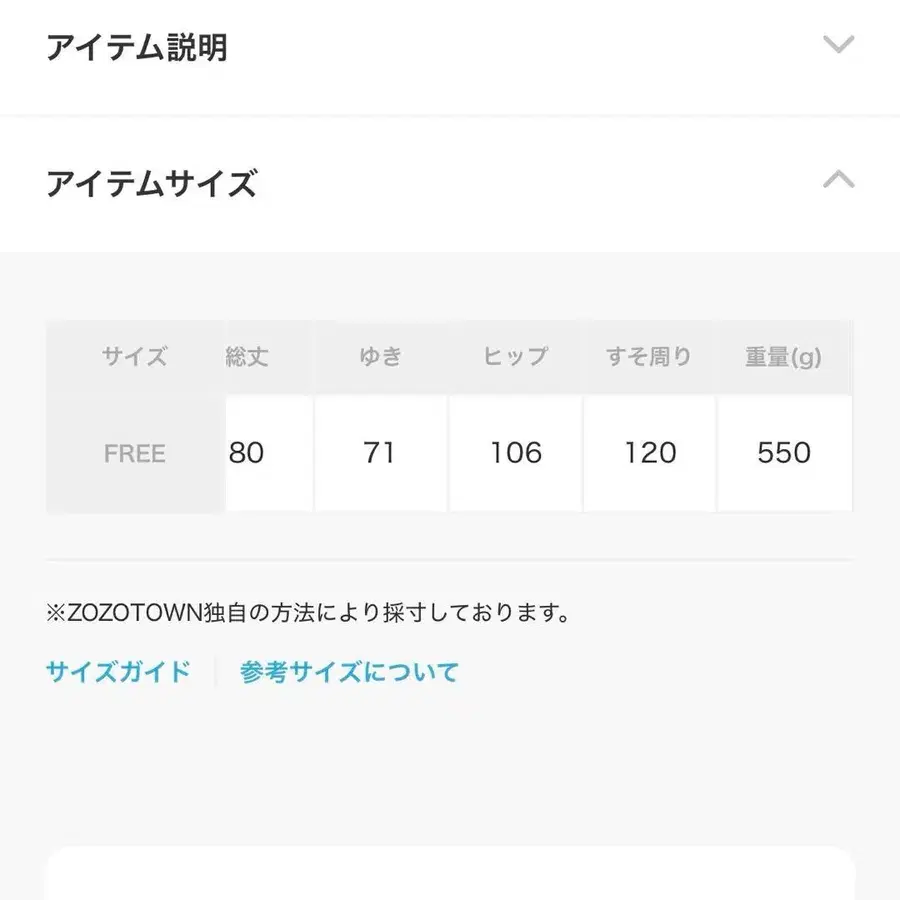Click the サイズ column header
900x900 pixels.
pyautogui.click(x=134, y=356)
